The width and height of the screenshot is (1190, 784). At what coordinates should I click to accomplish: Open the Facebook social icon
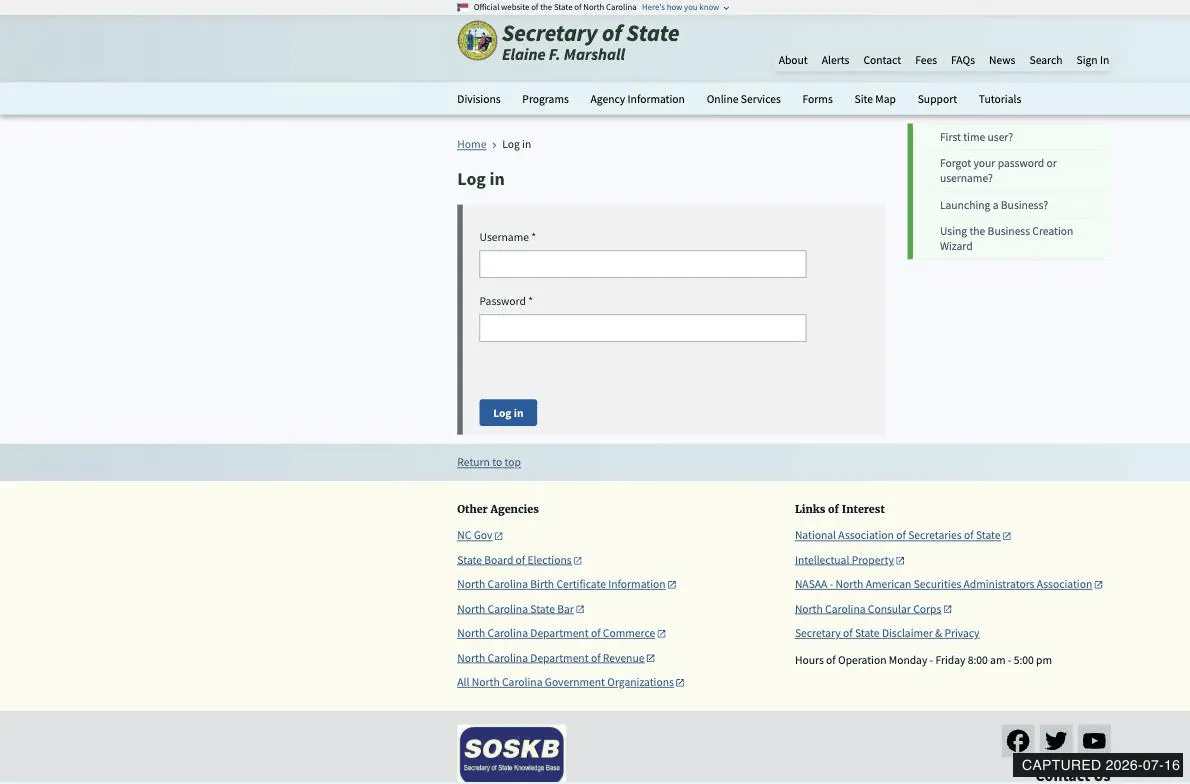pyautogui.click(x=1018, y=740)
